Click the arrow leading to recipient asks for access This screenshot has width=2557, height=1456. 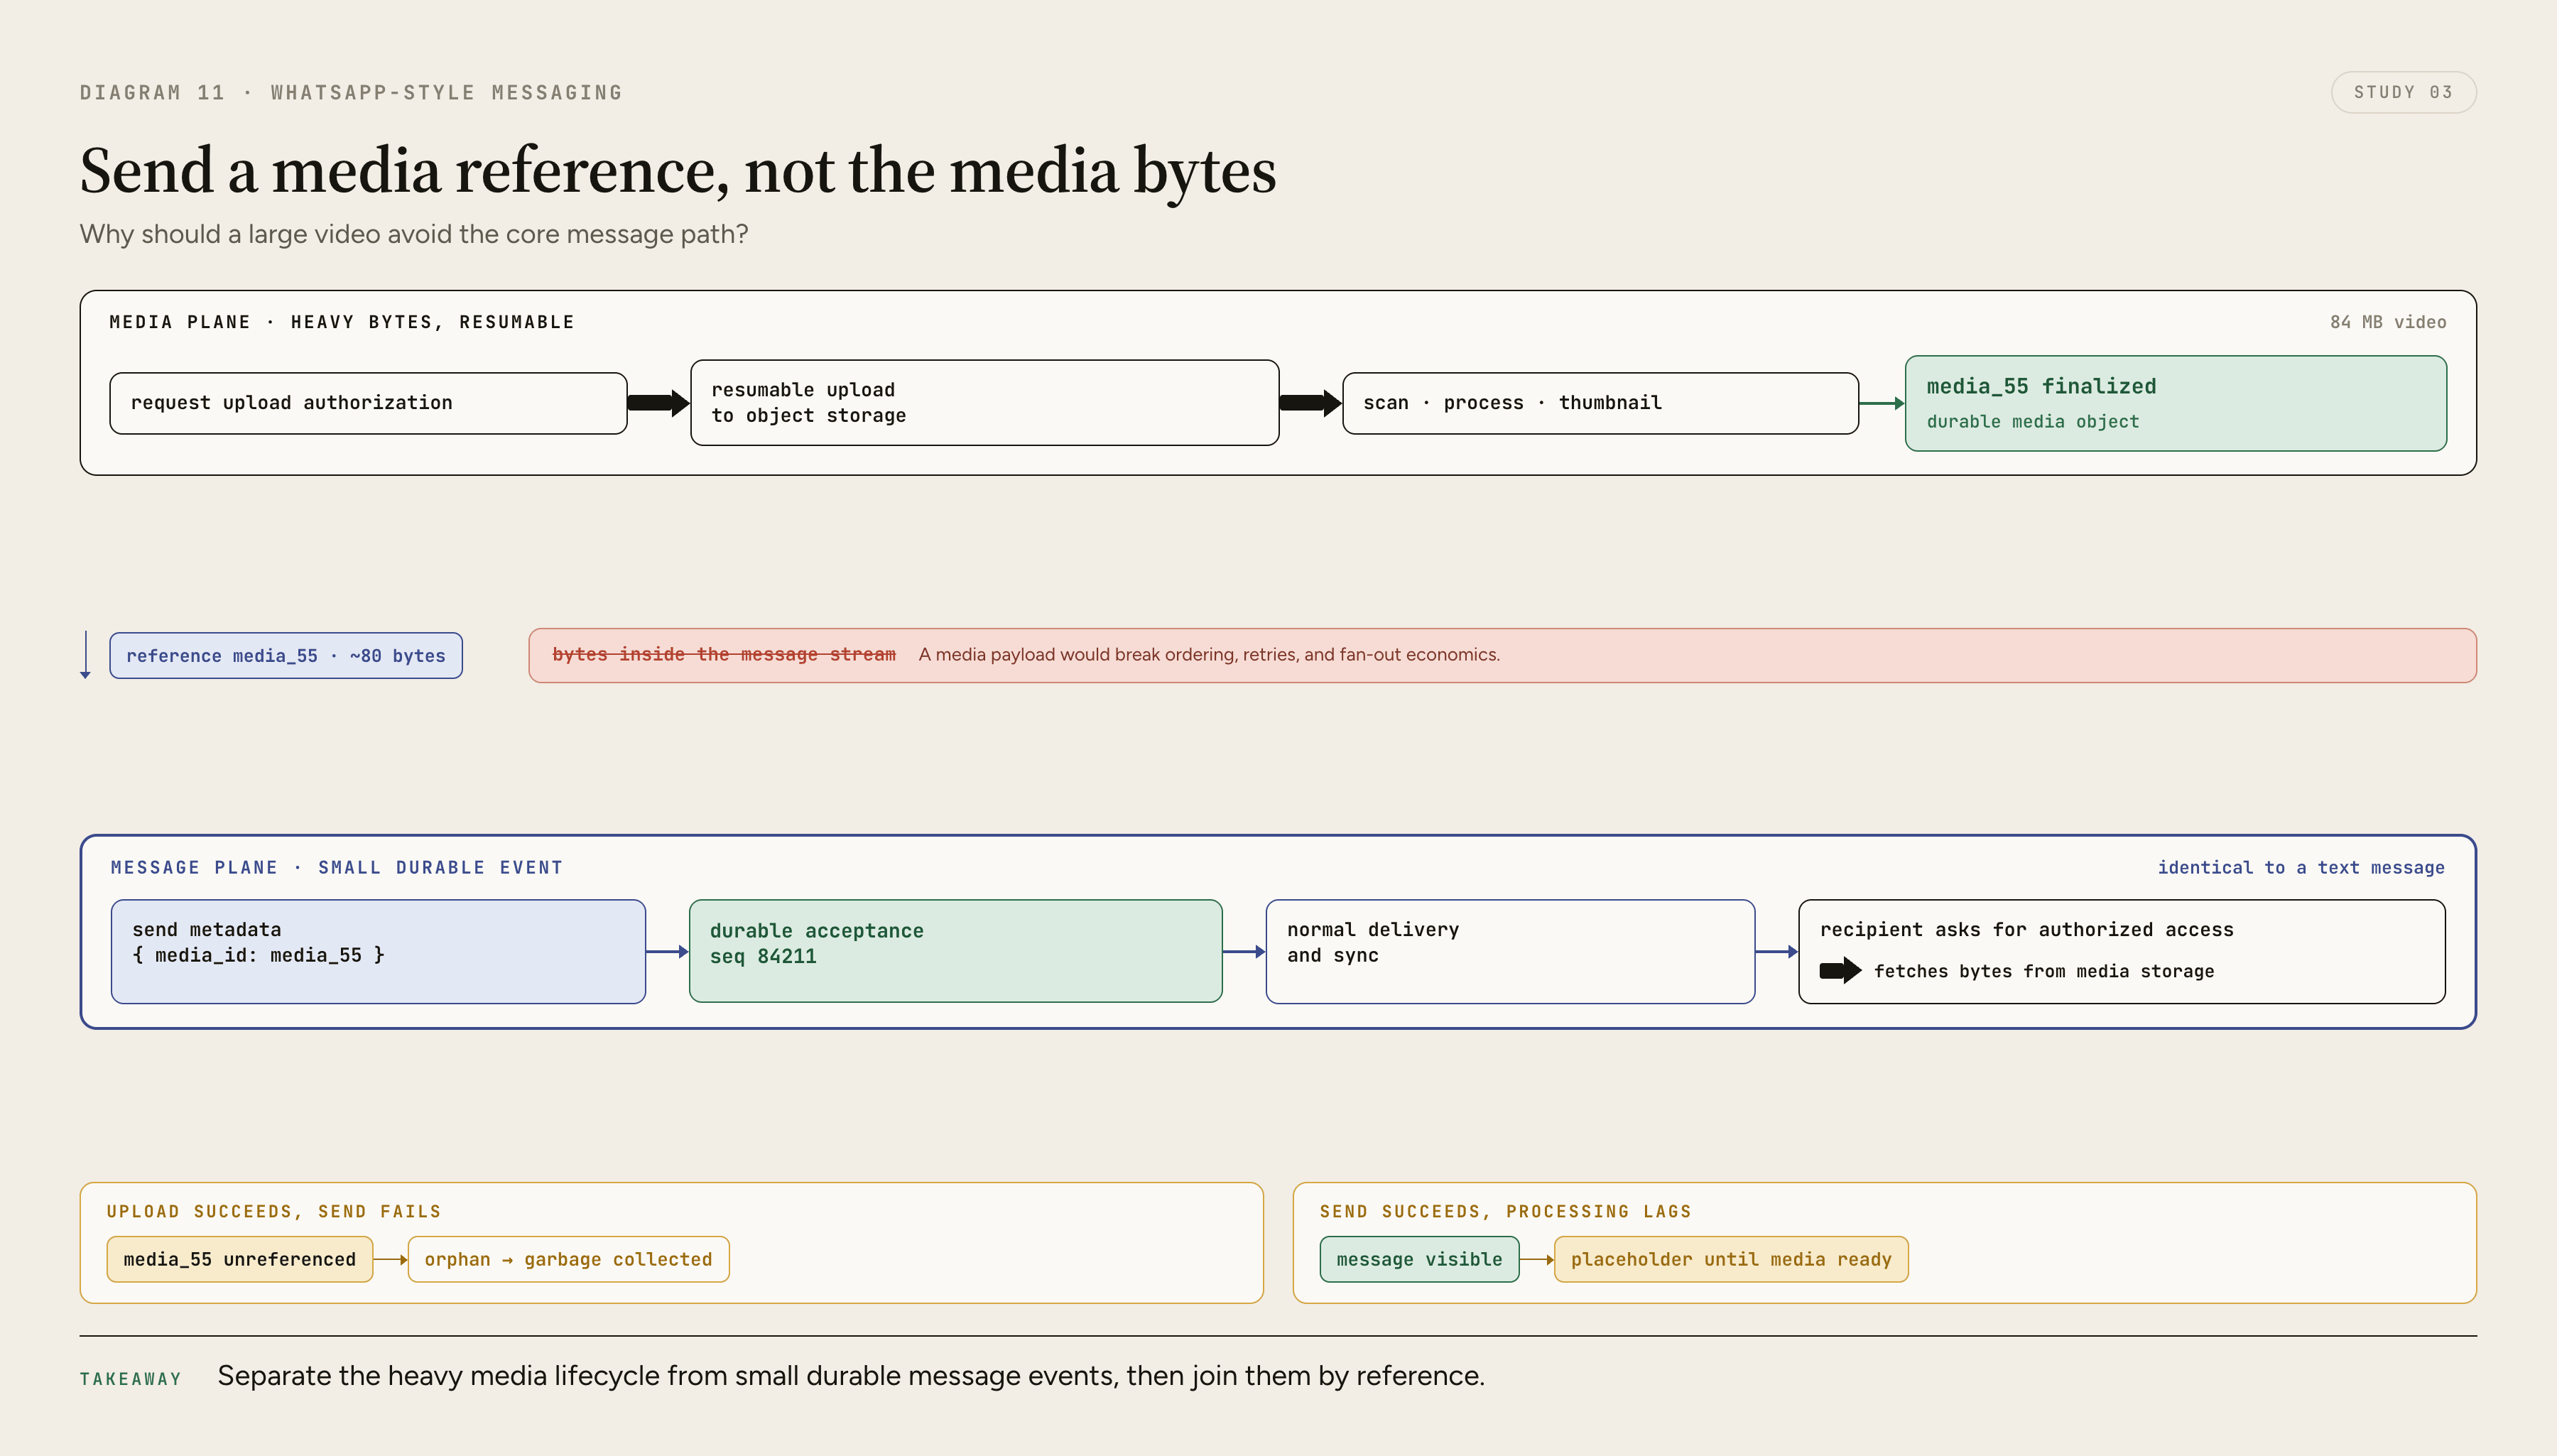(x=1777, y=952)
